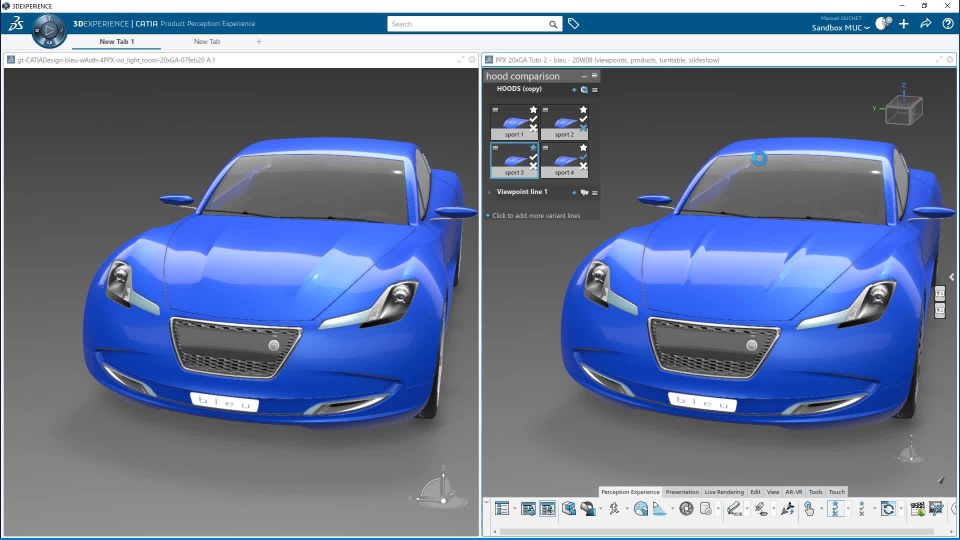Toggle accept checkmark on sport 4
The width and height of the screenshot is (960, 540).
click(x=583, y=157)
